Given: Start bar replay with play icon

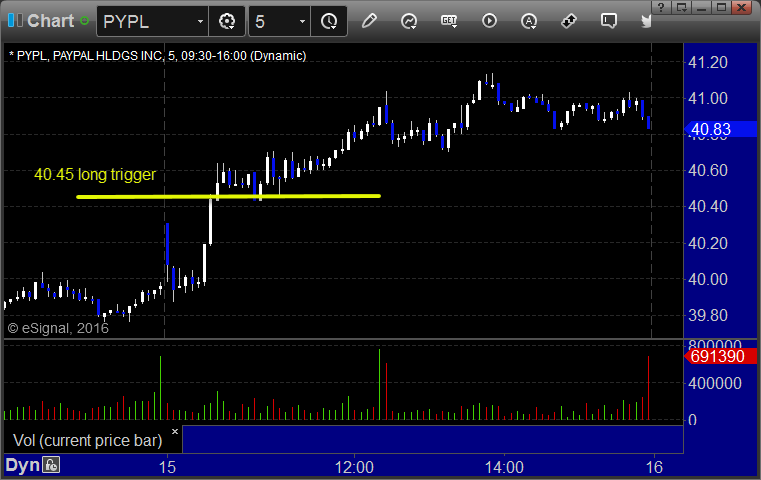Looking at the screenshot, I should 489,21.
